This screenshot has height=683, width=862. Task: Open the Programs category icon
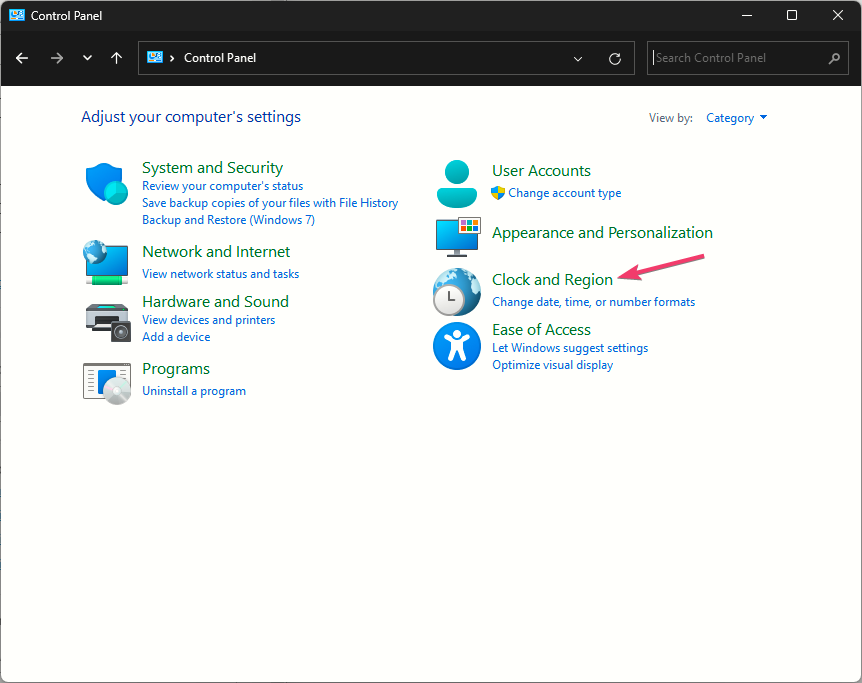click(x=106, y=381)
